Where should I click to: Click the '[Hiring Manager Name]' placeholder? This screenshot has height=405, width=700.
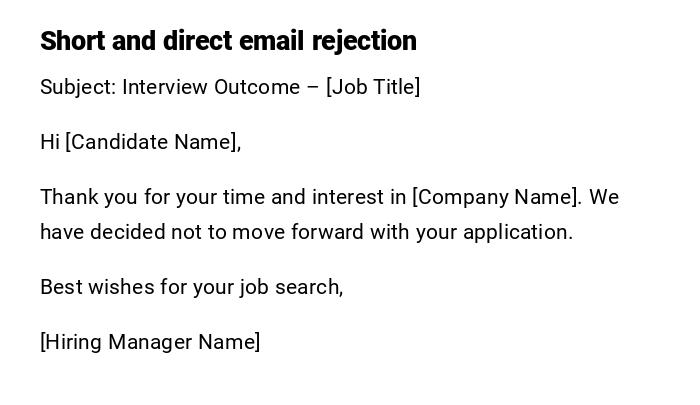[x=150, y=342]
